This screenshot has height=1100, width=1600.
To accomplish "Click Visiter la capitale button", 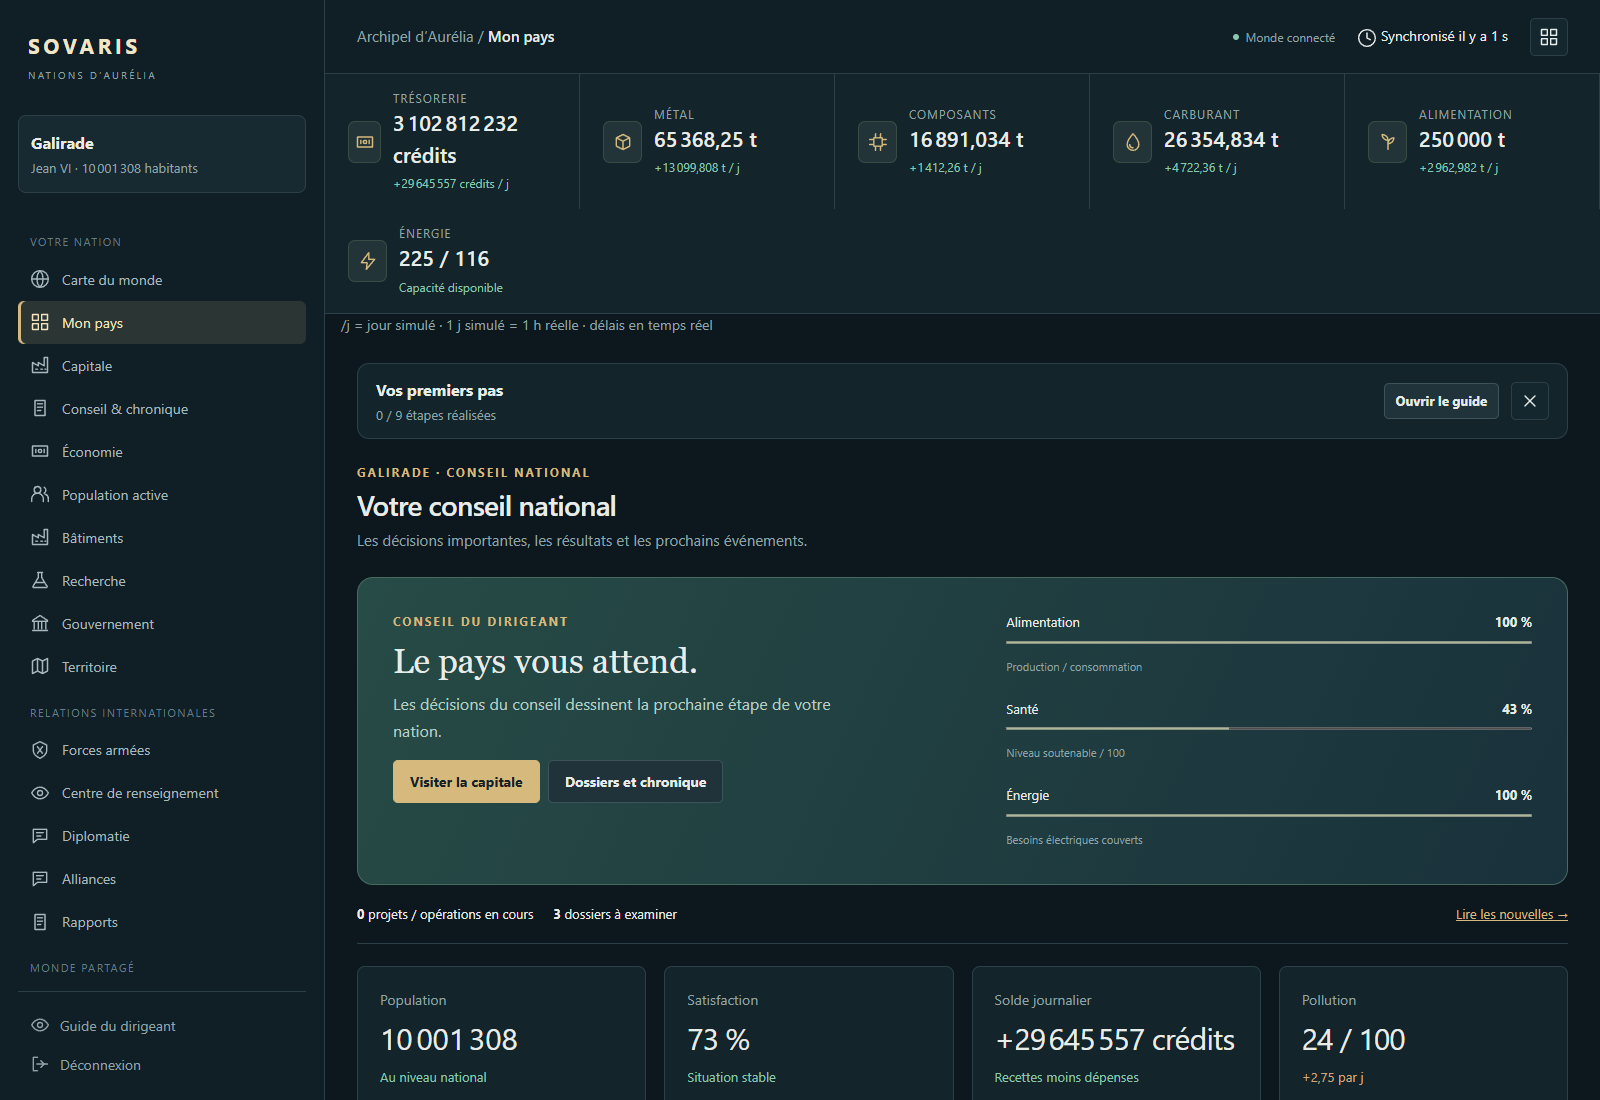I will 466,781.
